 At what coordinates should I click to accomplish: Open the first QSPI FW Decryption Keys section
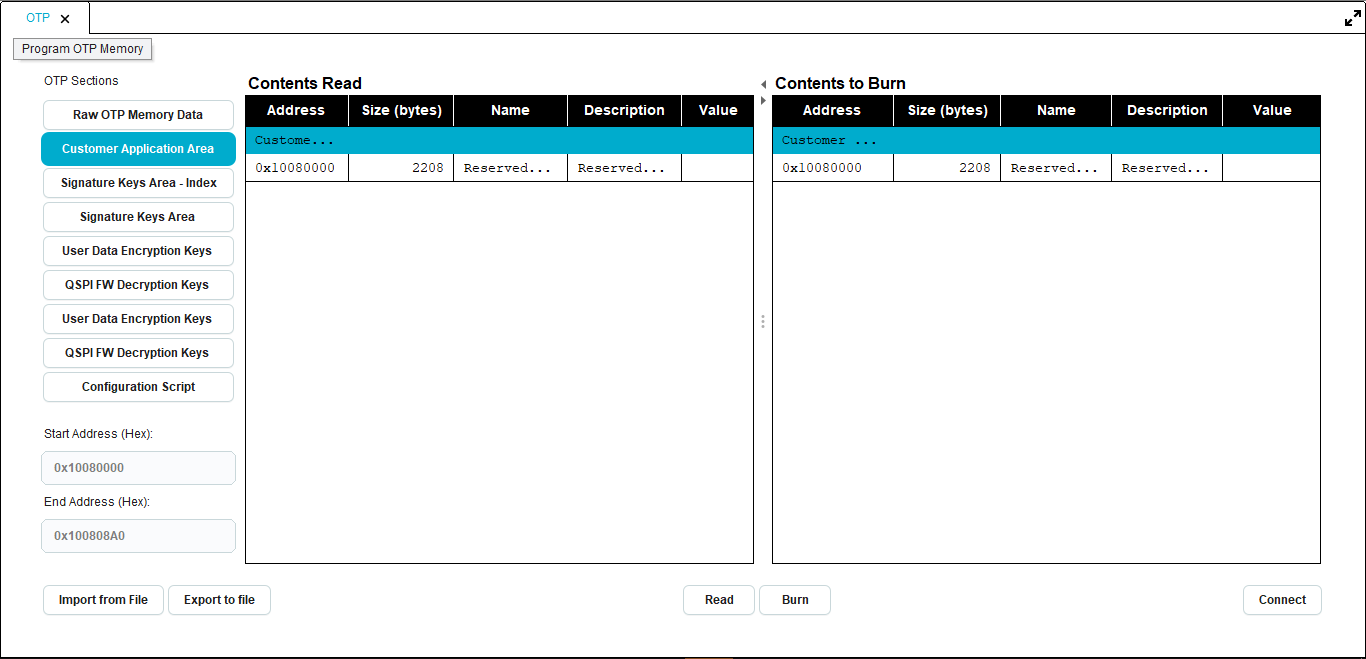pyautogui.click(x=138, y=285)
